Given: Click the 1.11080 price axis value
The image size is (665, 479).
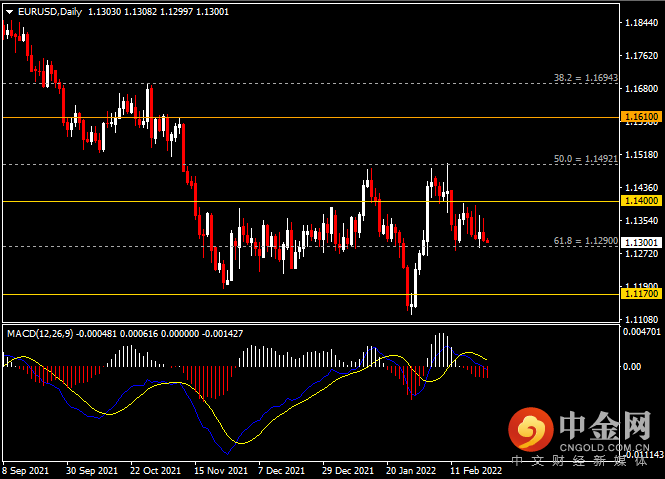Looking at the screenshot, I should tap(642, 319).
